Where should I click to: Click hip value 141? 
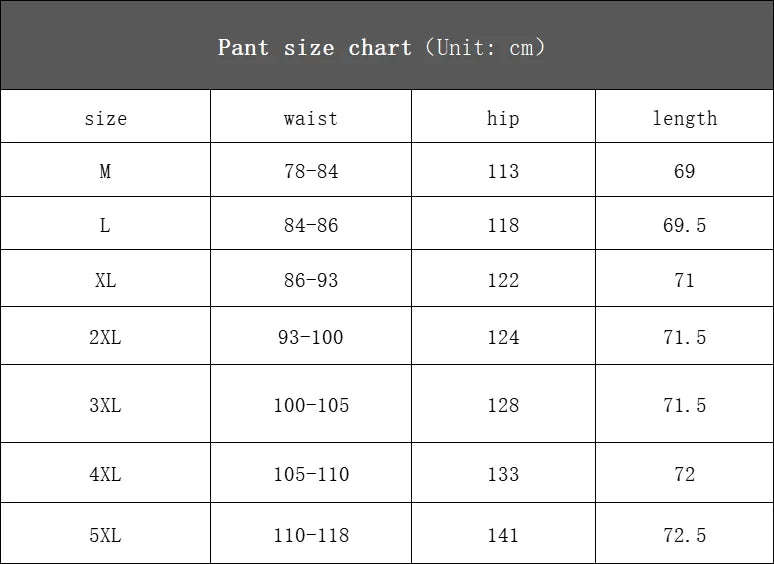click(x=503, y=535)
